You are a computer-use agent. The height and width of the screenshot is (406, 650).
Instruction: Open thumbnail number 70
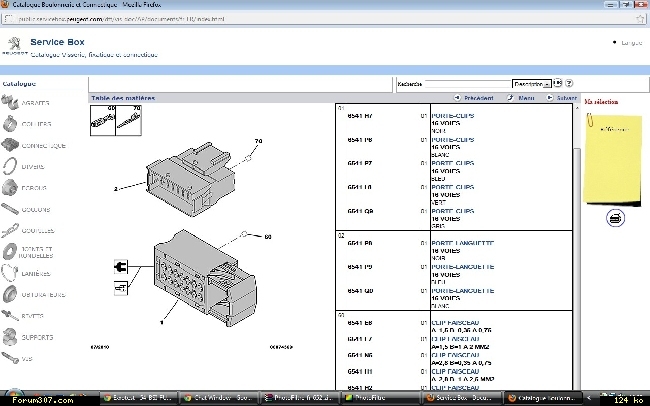(x=129, y=120)
